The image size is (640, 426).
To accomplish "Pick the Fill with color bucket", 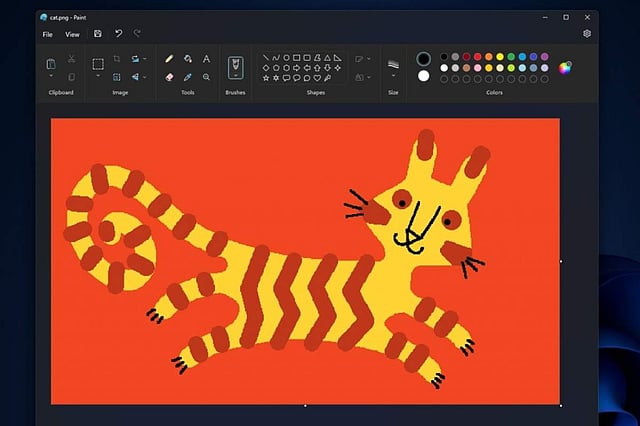I will pos(187,59).
